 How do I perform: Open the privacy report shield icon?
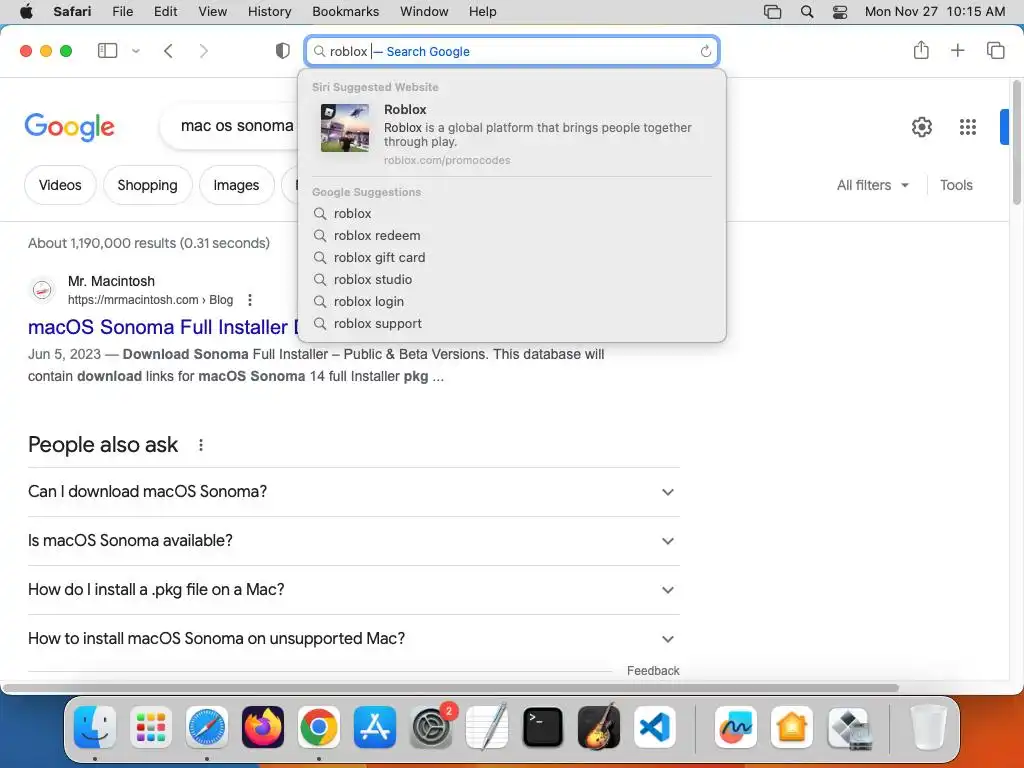point(282,51)
